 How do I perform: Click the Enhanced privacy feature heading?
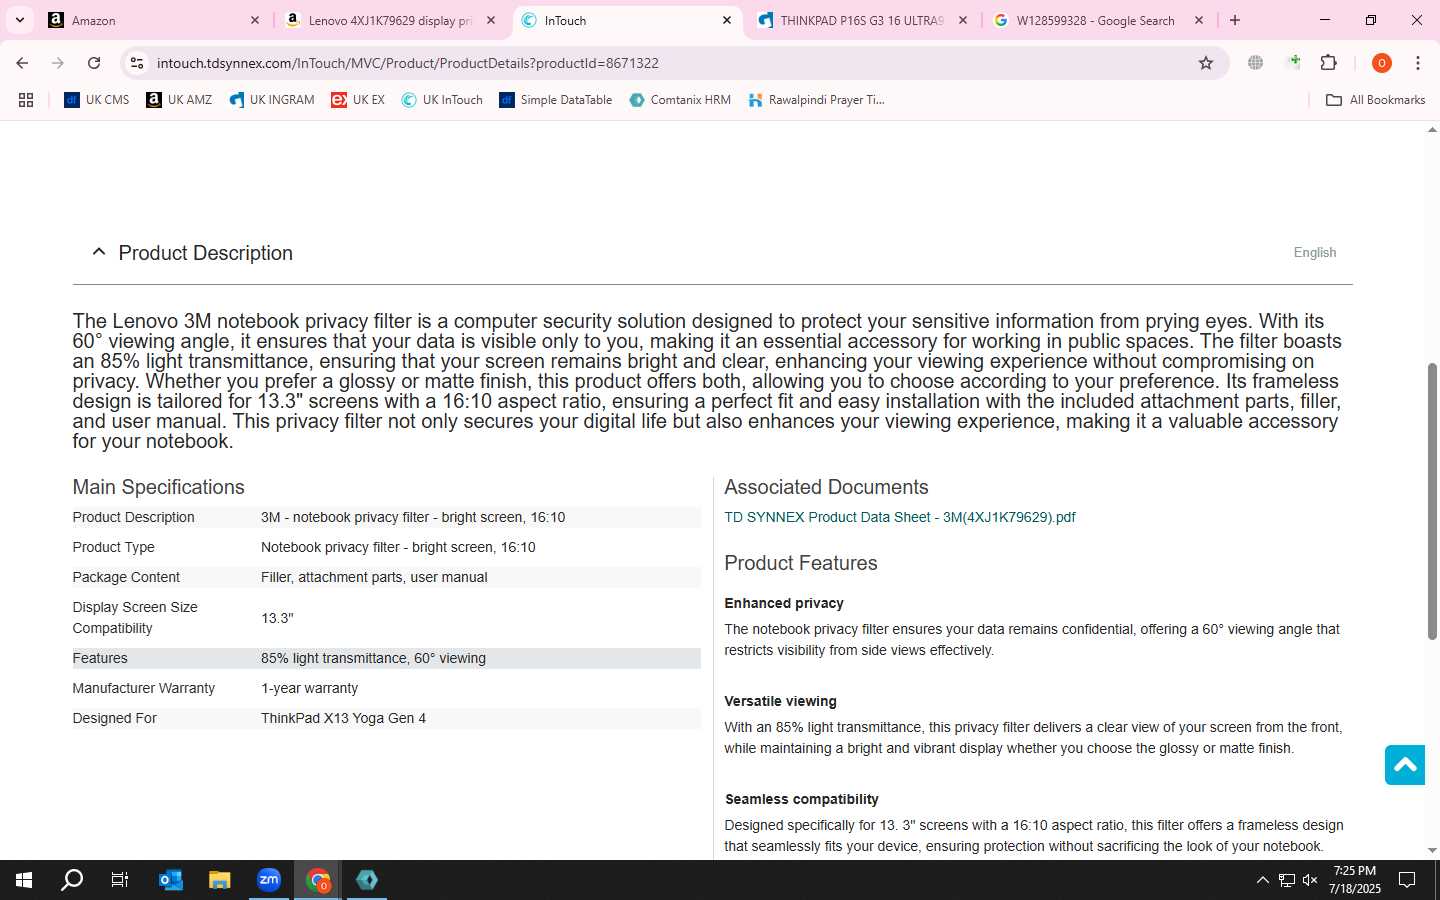coord(784,603)
